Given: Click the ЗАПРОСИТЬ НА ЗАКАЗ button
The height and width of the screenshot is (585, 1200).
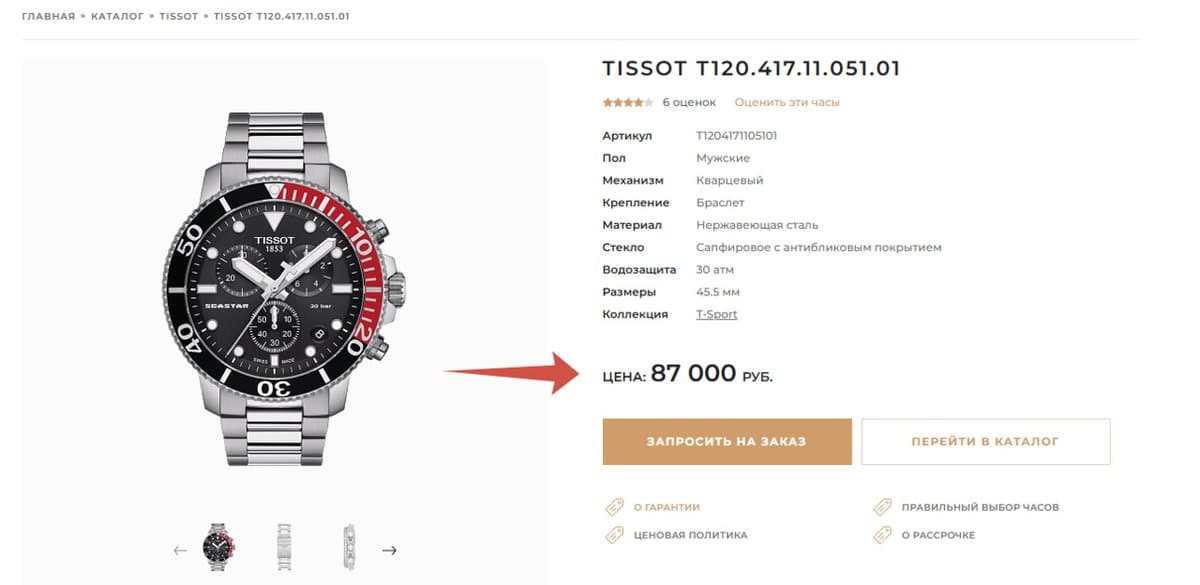Looking at the screenshot, I should pyautogui.click(x=726, y=441).
